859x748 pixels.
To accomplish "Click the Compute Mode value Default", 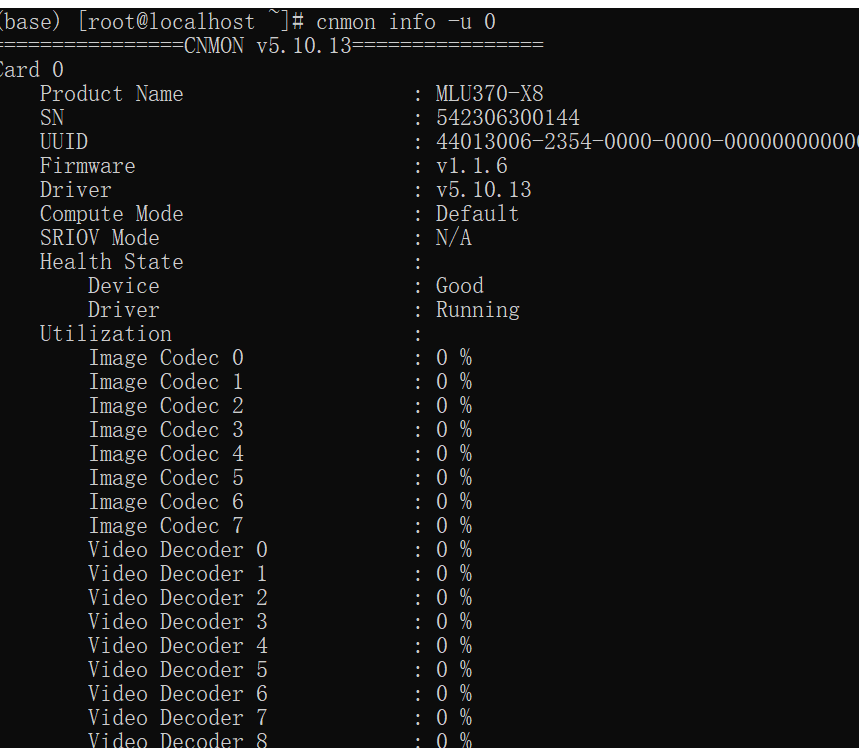I will tap(477, 214).
